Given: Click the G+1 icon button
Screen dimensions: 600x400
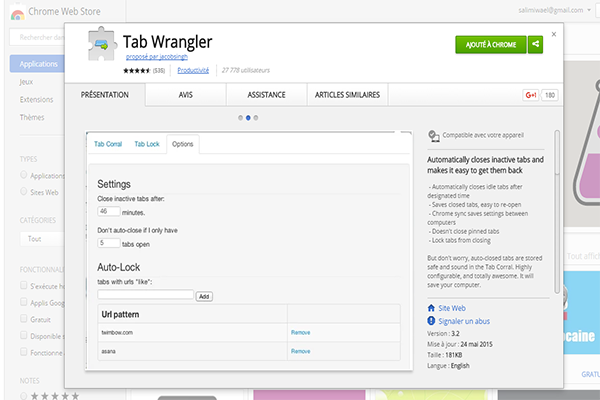Looking at the screenshot, I should coord(531,95).
